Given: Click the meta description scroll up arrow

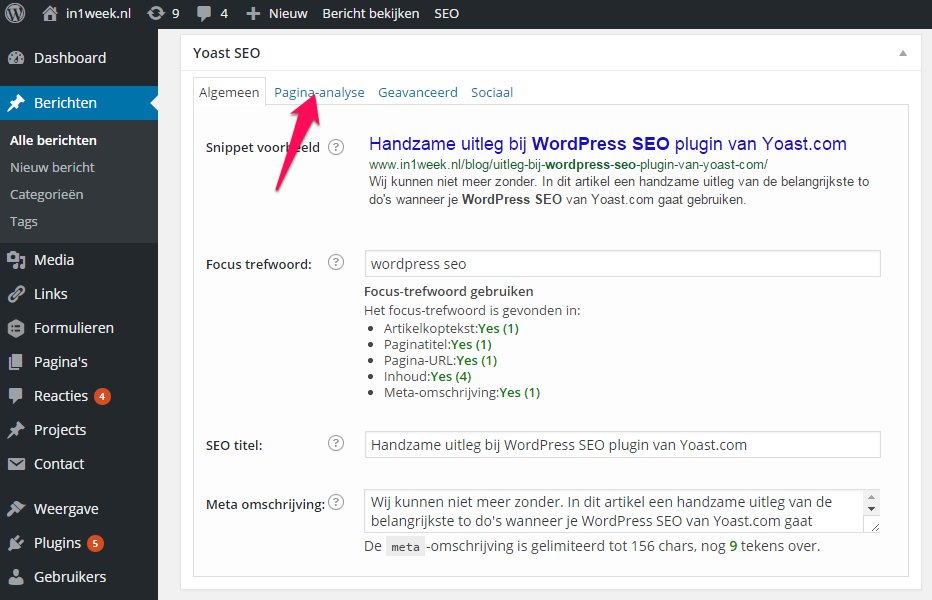Looking at the screenshot, I should pos(871,497).
